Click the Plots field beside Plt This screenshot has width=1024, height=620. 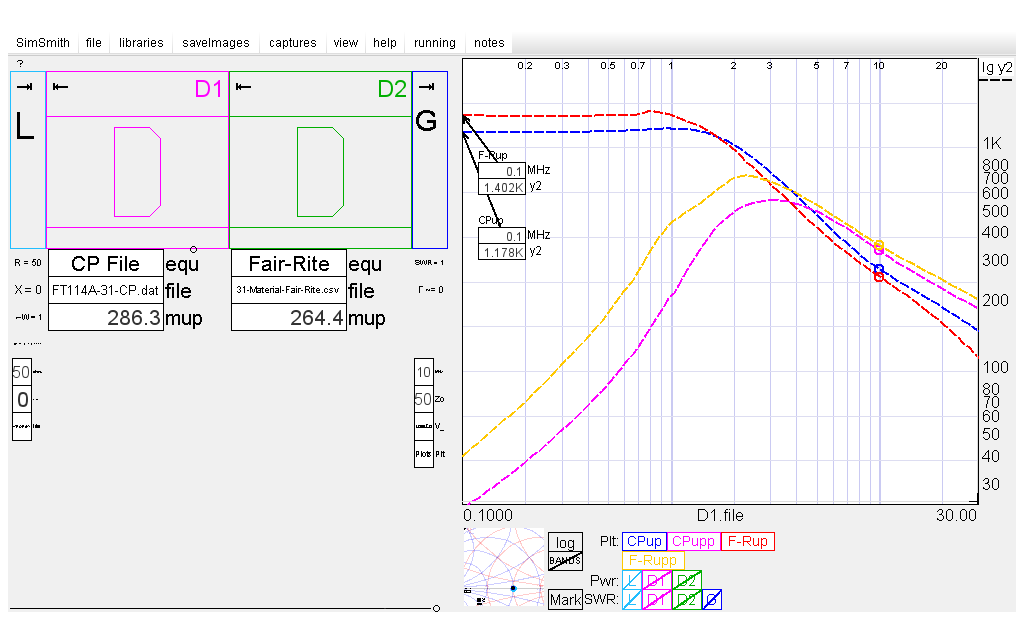point(424,454)
